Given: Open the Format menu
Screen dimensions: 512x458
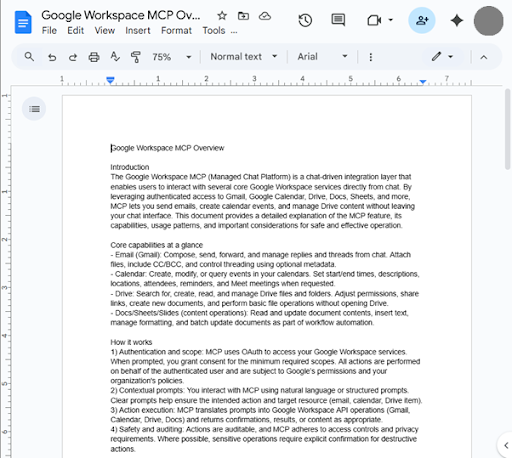Looking at the screenshot, I should (176, 31).
